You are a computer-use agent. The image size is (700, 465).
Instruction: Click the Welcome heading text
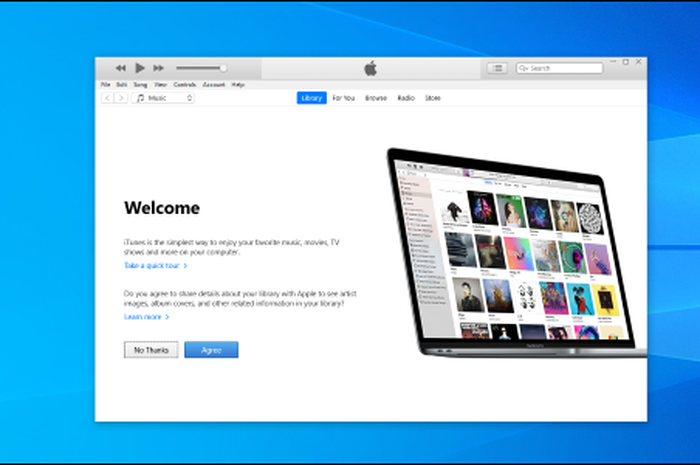pyautogui.click(x=162, y=208)
